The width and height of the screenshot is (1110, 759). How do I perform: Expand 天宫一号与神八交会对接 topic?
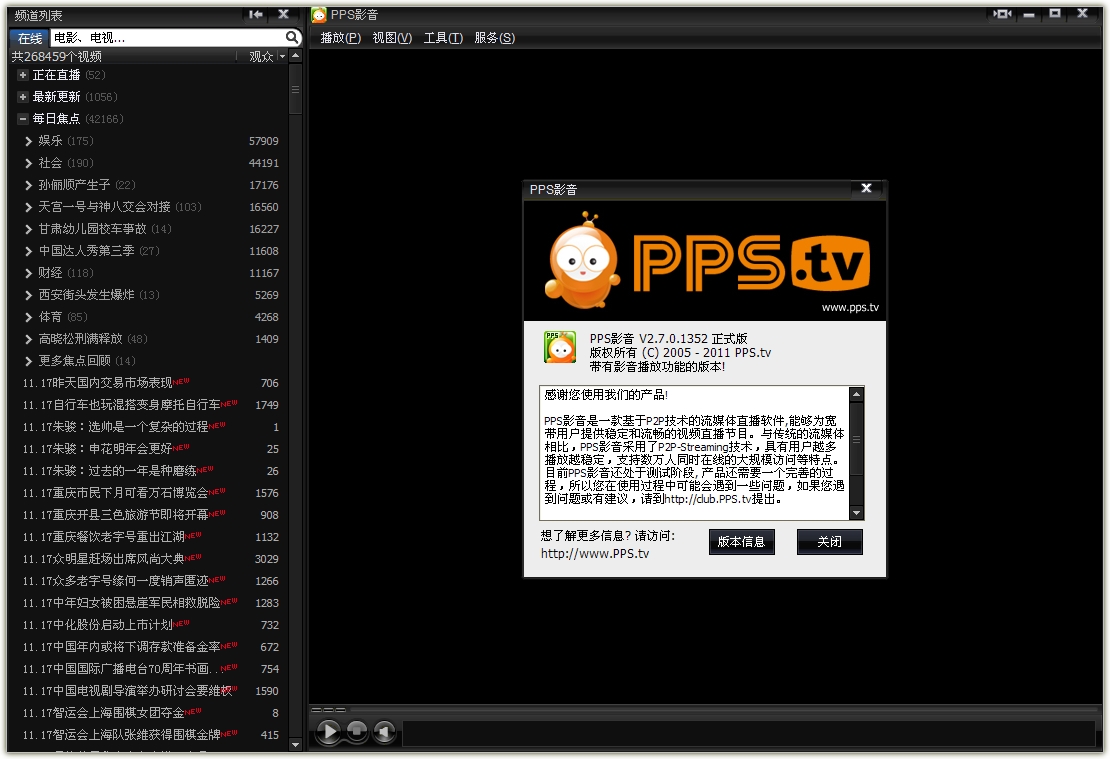tap(28, 207)
